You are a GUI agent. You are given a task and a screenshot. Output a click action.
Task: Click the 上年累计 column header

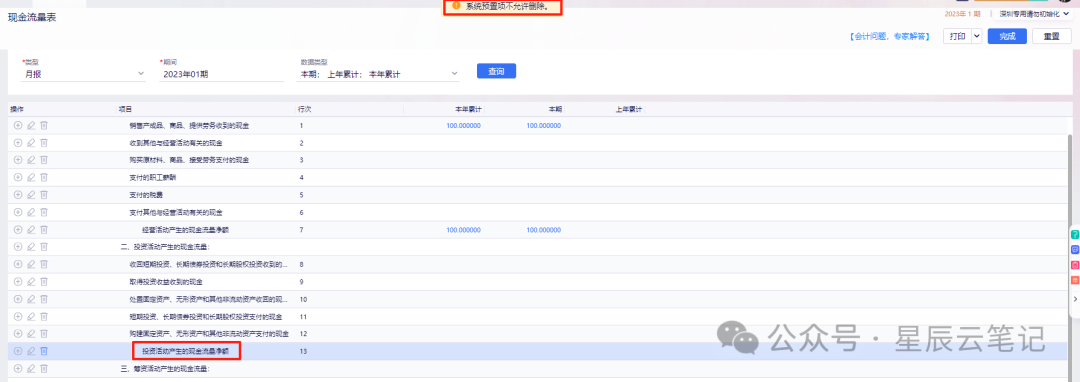click(x=629, y=109)
